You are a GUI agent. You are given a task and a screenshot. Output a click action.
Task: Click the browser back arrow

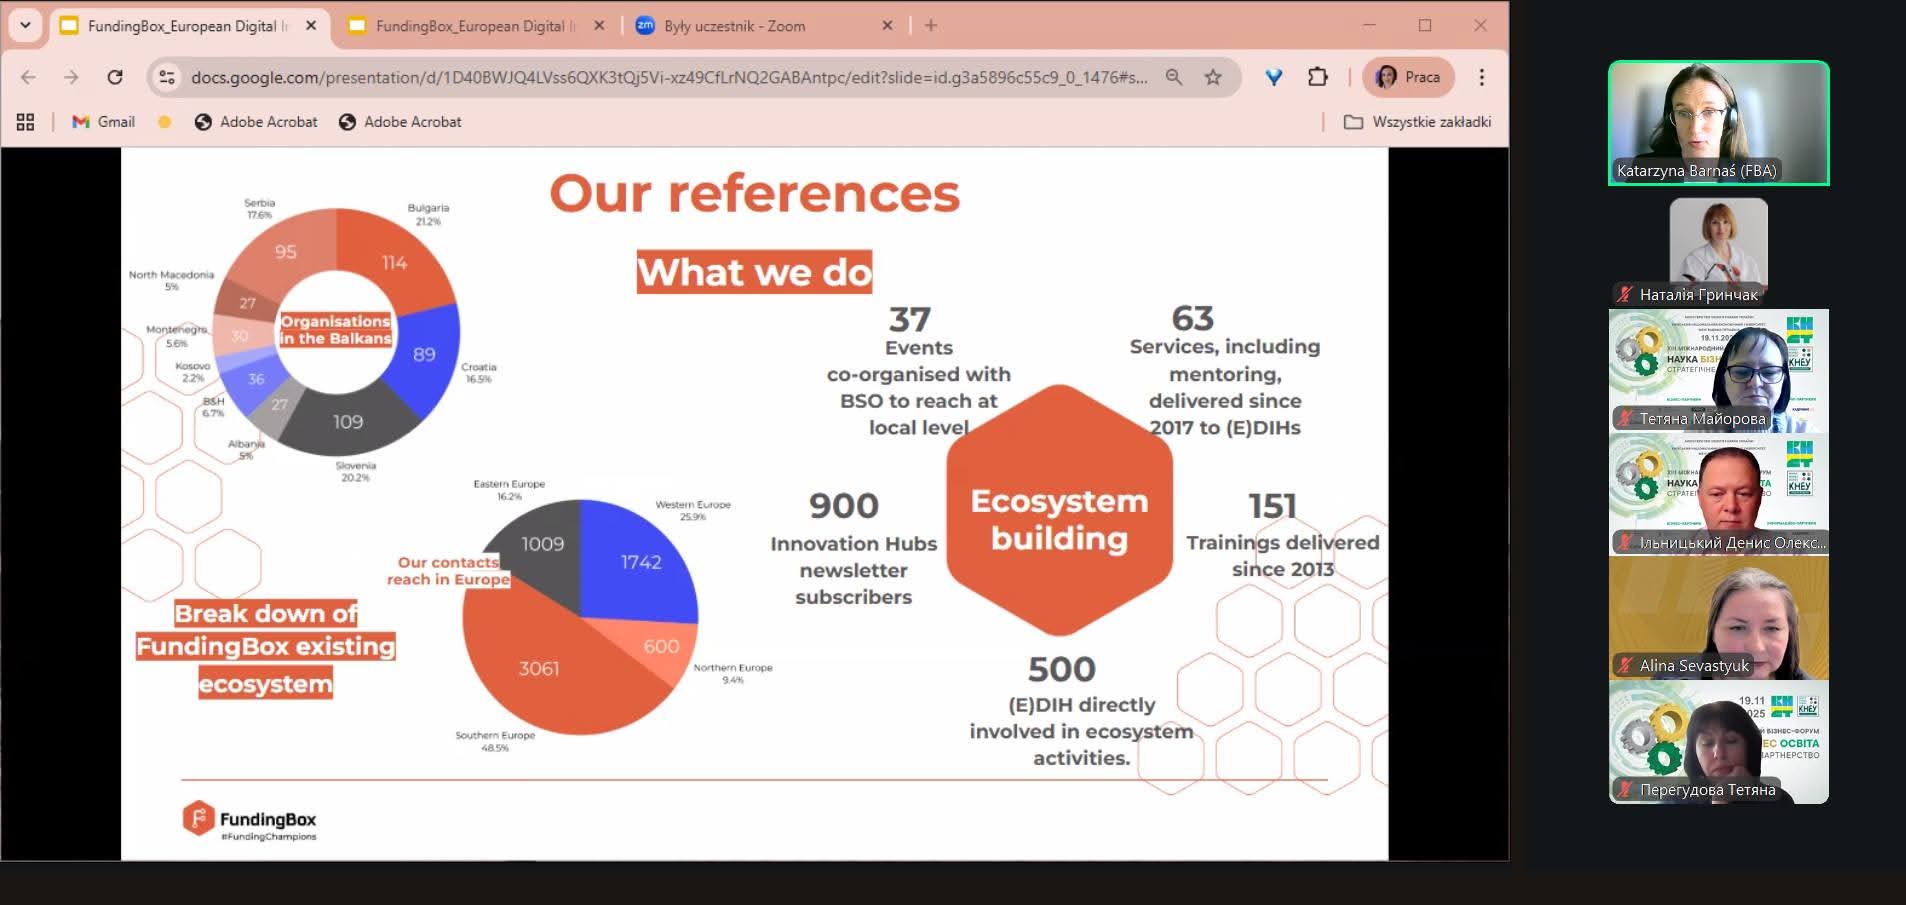tap(28, 77)
